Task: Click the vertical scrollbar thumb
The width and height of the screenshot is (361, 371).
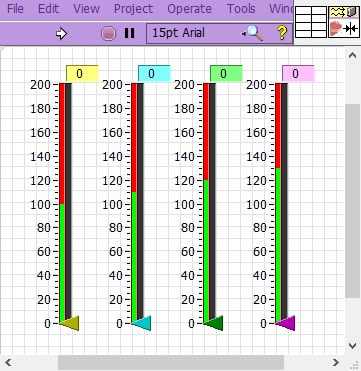Action: coord(352,201)
